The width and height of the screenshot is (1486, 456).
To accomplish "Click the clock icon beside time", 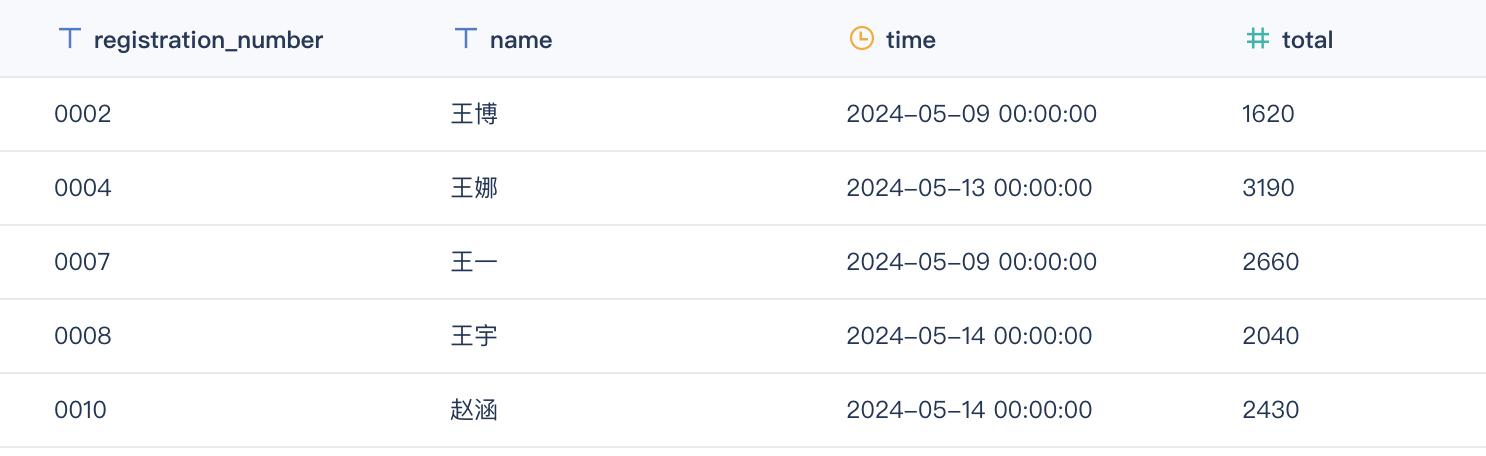I will point(860,39).
